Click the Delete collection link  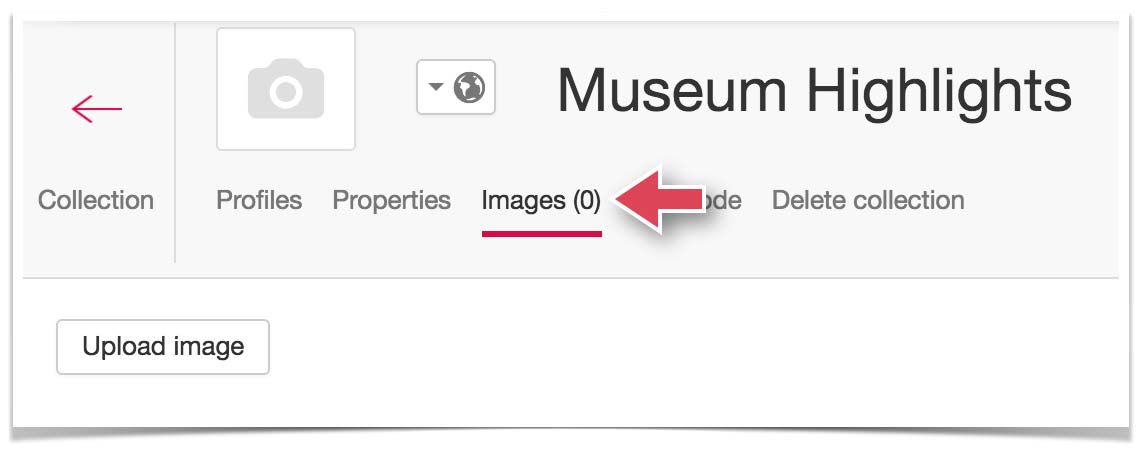[868, 200]
